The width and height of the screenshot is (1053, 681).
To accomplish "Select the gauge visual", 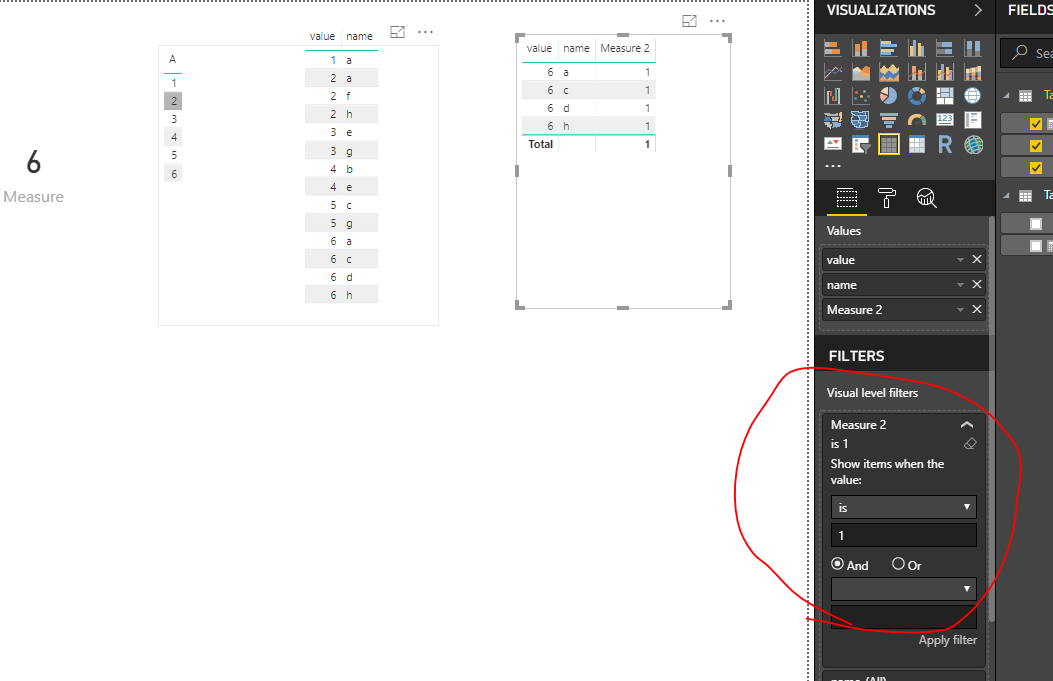I will pos(917,120).
